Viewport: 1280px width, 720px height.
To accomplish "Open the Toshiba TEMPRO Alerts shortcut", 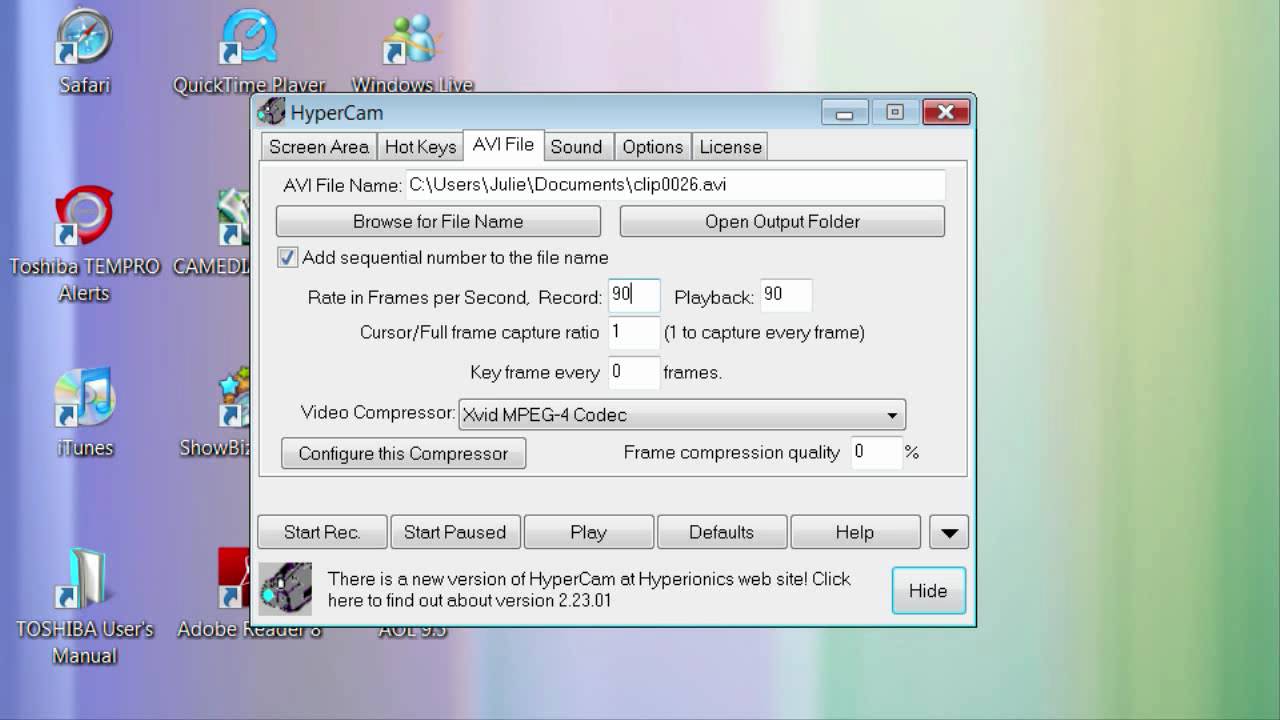I will (x=84, y=244).
